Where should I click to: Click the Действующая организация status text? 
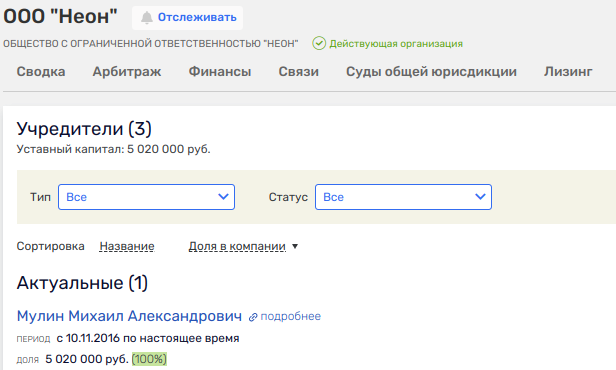(x=396, y=44)
